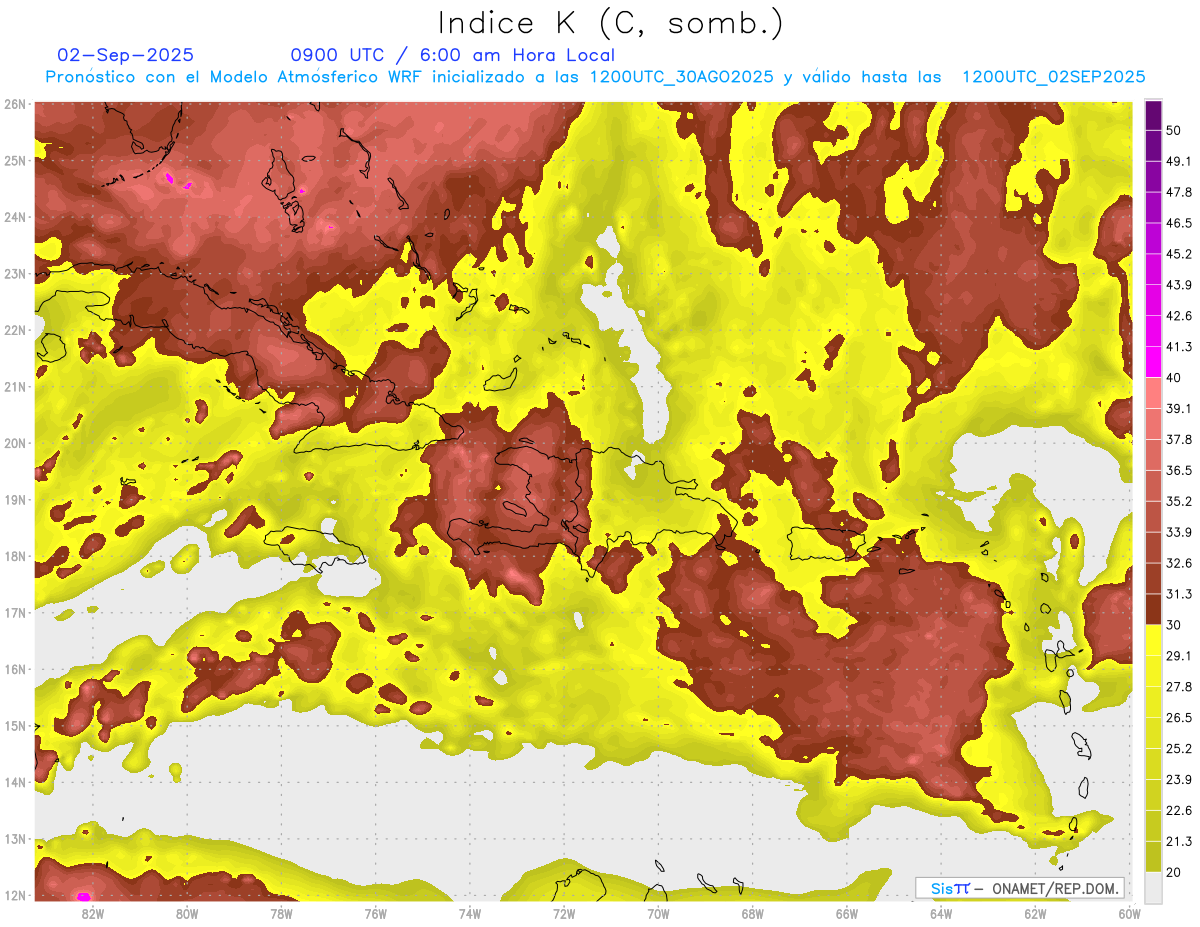Click the longitude label "66W"
This screenshot has height=927, width=1200.
[x=847, y=913]
